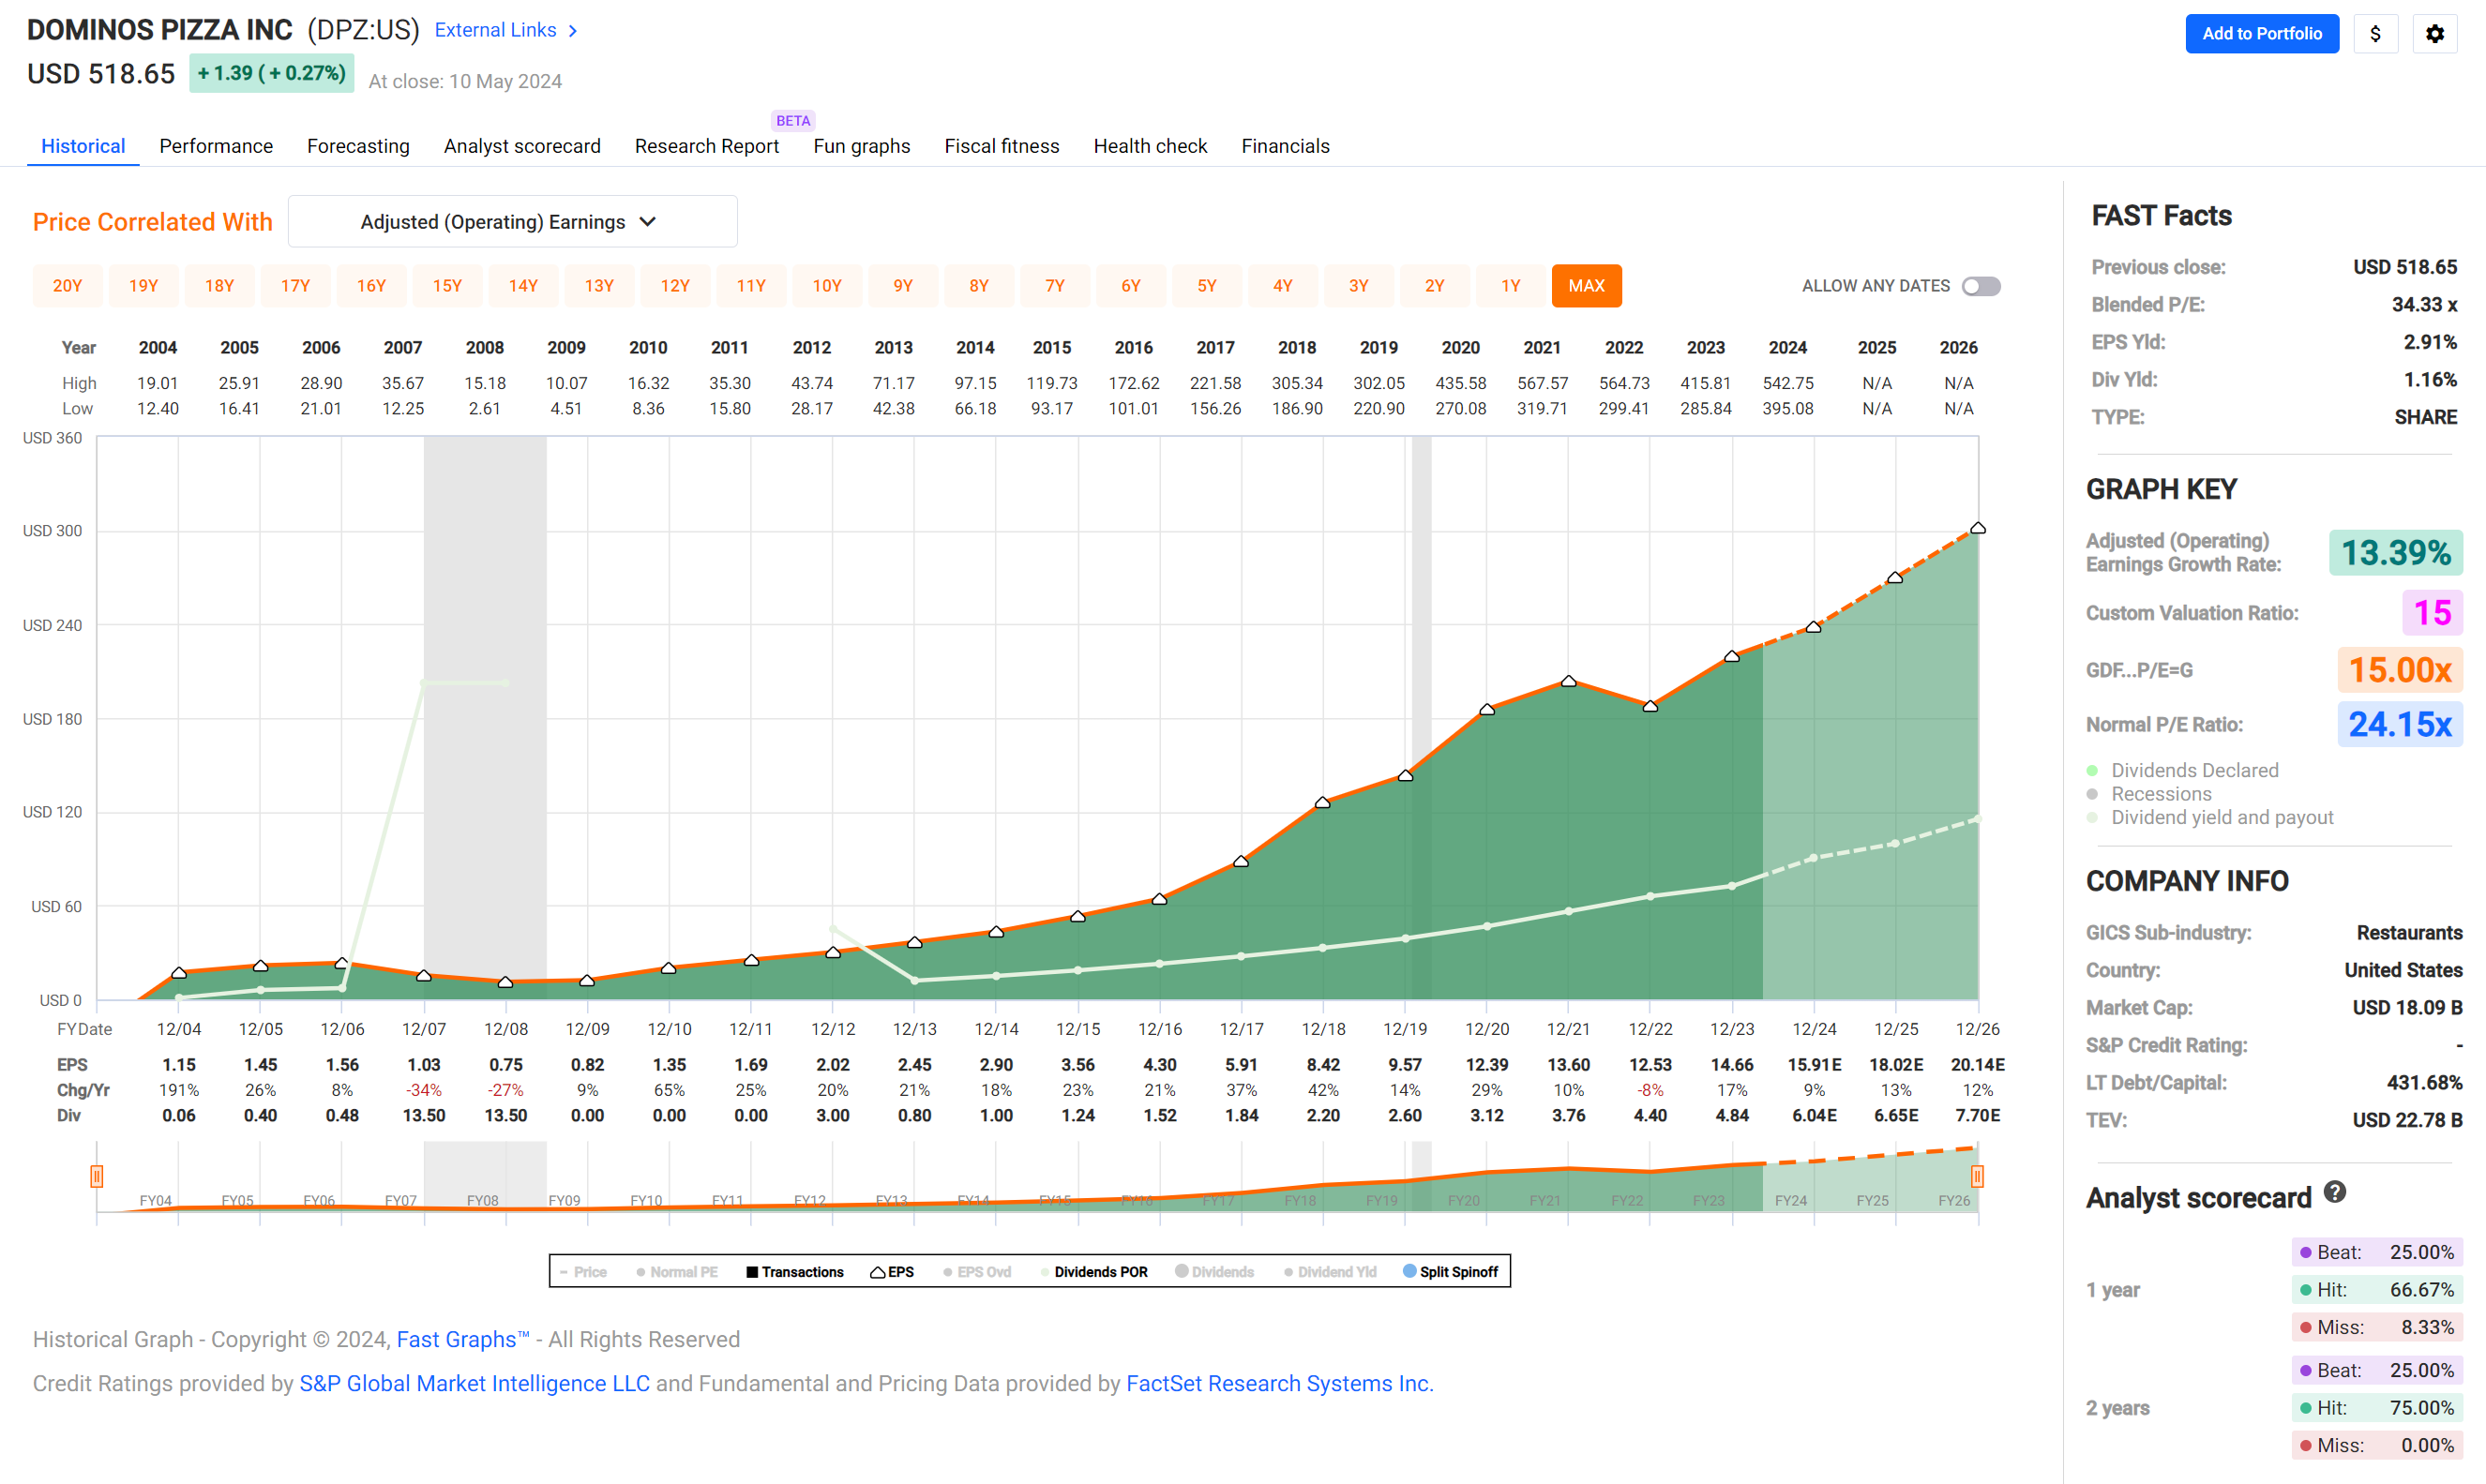
Task: Click Recessions graph key item
Action: pos(2149,794)
